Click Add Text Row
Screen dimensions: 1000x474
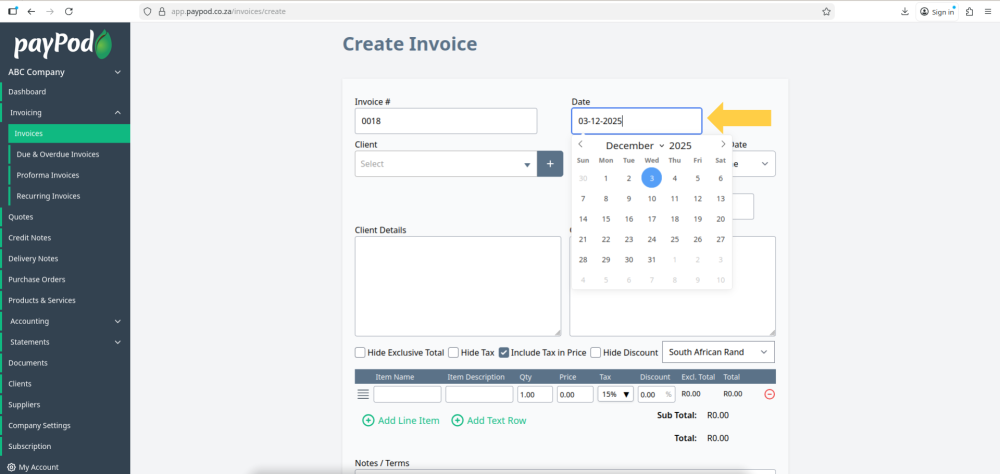tap(489, 420)
